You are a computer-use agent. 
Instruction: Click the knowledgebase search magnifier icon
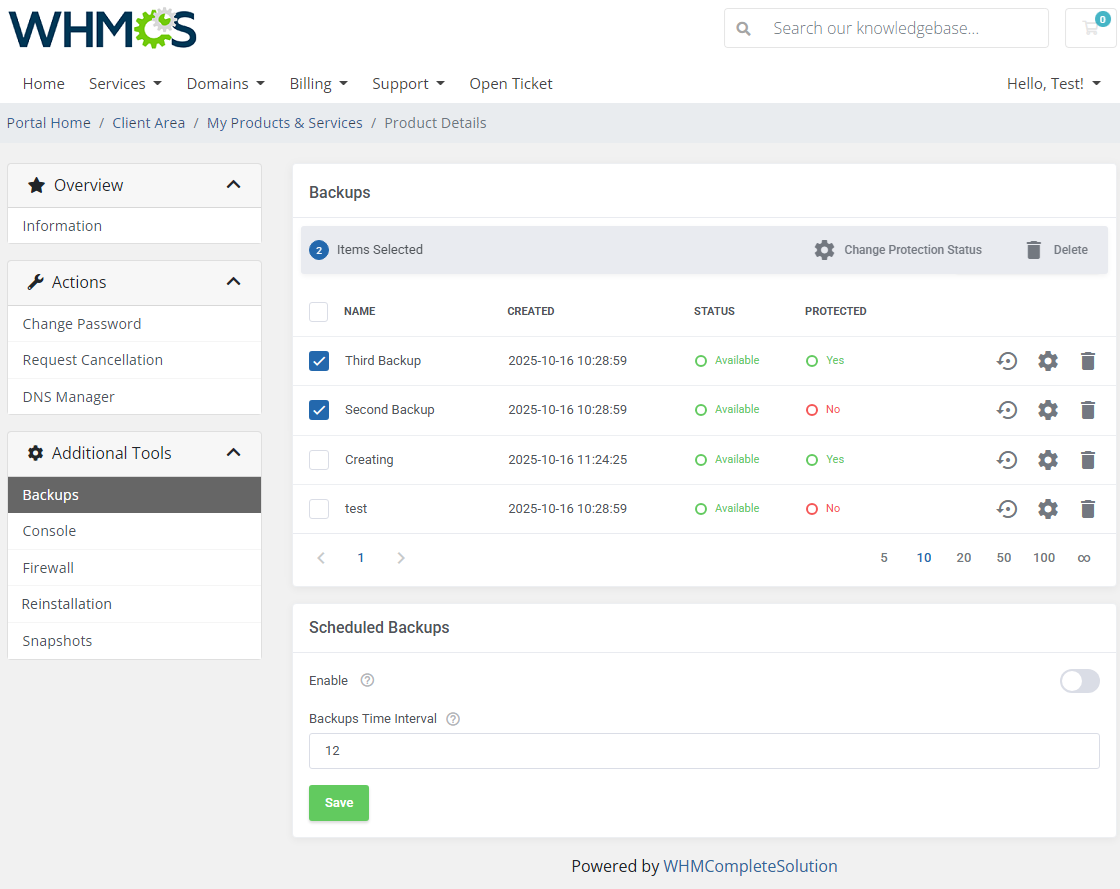click(744, 29)
